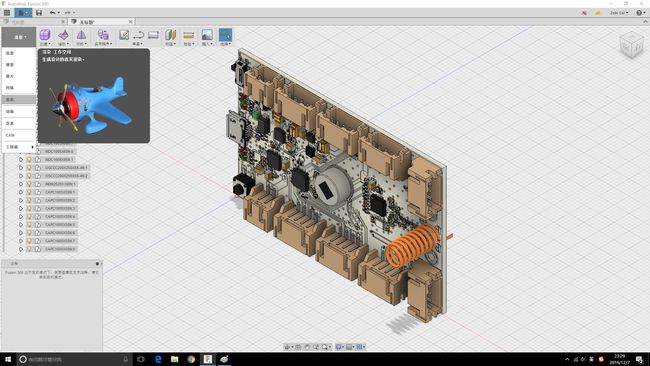Image resolution: width=650 pixels, height=366 pixels.
Task: Select the first entry in workspace menu
Action: tap(19, 53)
